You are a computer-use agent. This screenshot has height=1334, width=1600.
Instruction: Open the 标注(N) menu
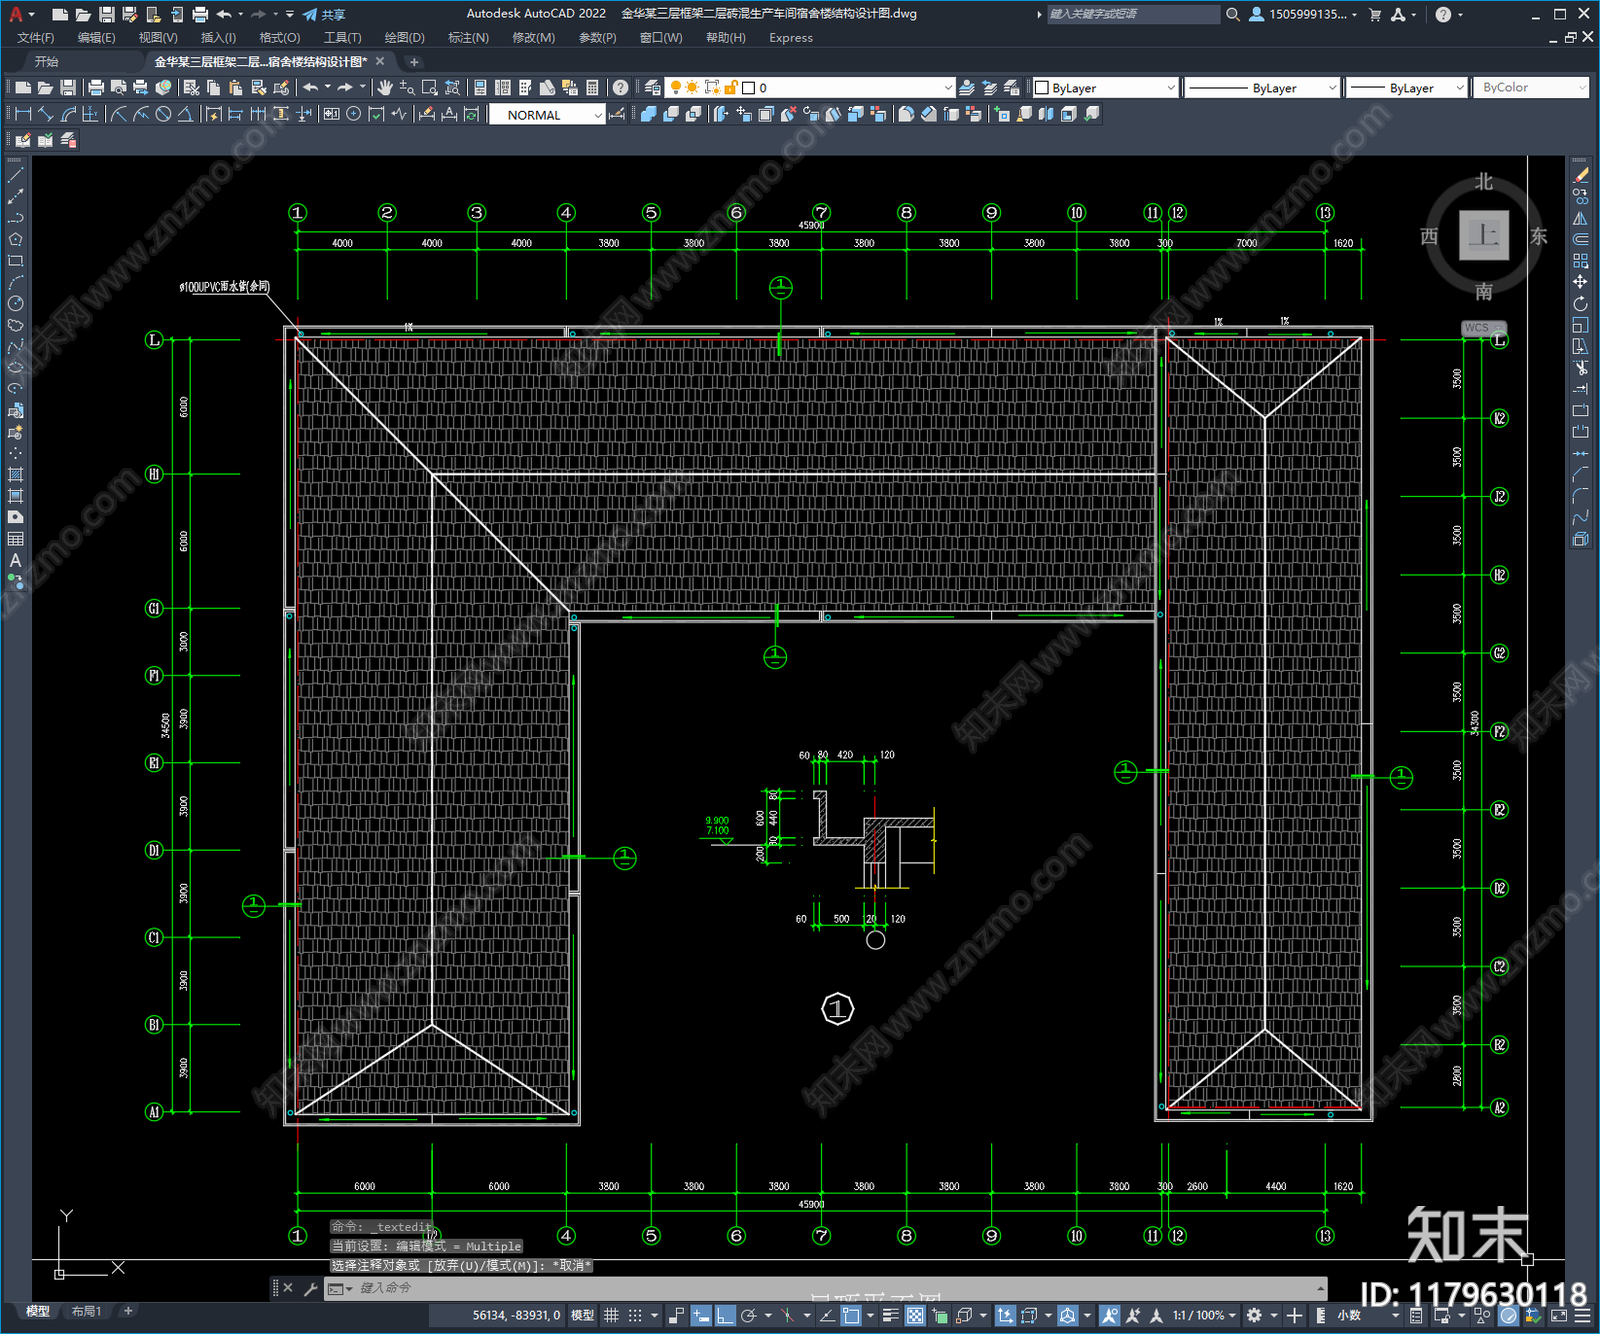468,38
